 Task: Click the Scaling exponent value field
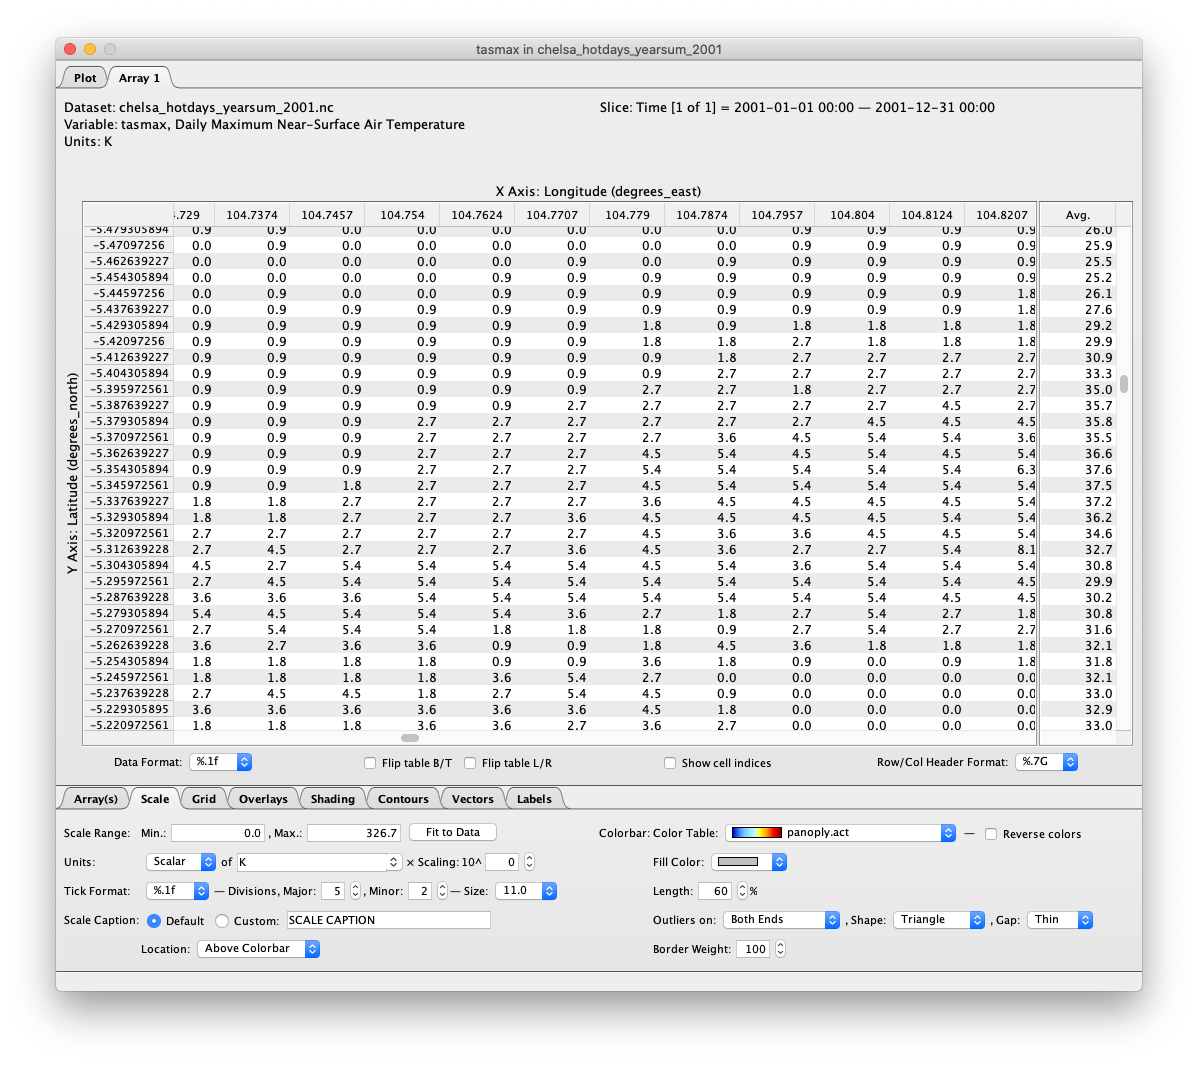(503, 862)
